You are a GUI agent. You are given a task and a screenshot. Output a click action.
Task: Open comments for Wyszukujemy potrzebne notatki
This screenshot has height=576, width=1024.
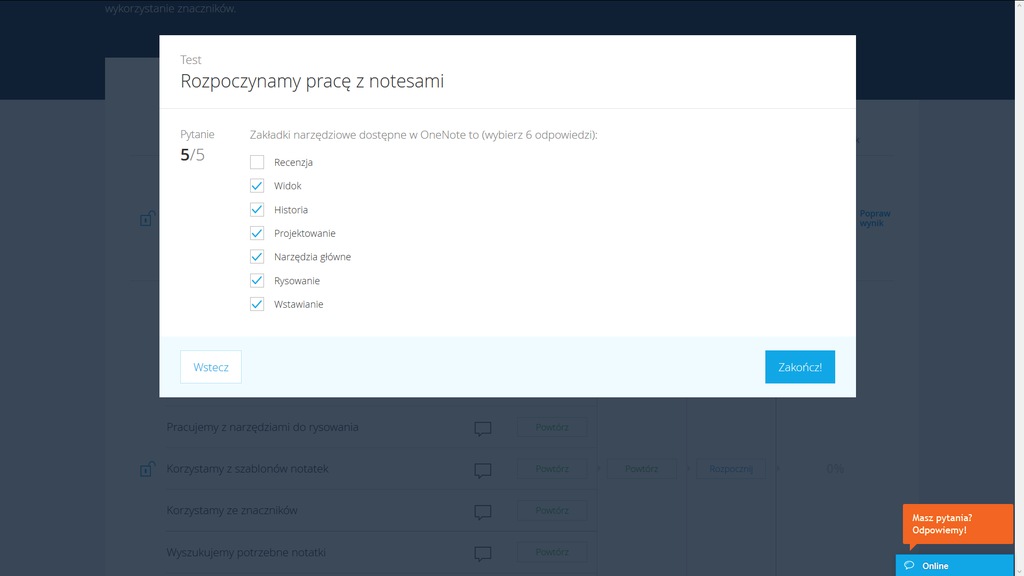pyautogui.click(x=483, y=554)
